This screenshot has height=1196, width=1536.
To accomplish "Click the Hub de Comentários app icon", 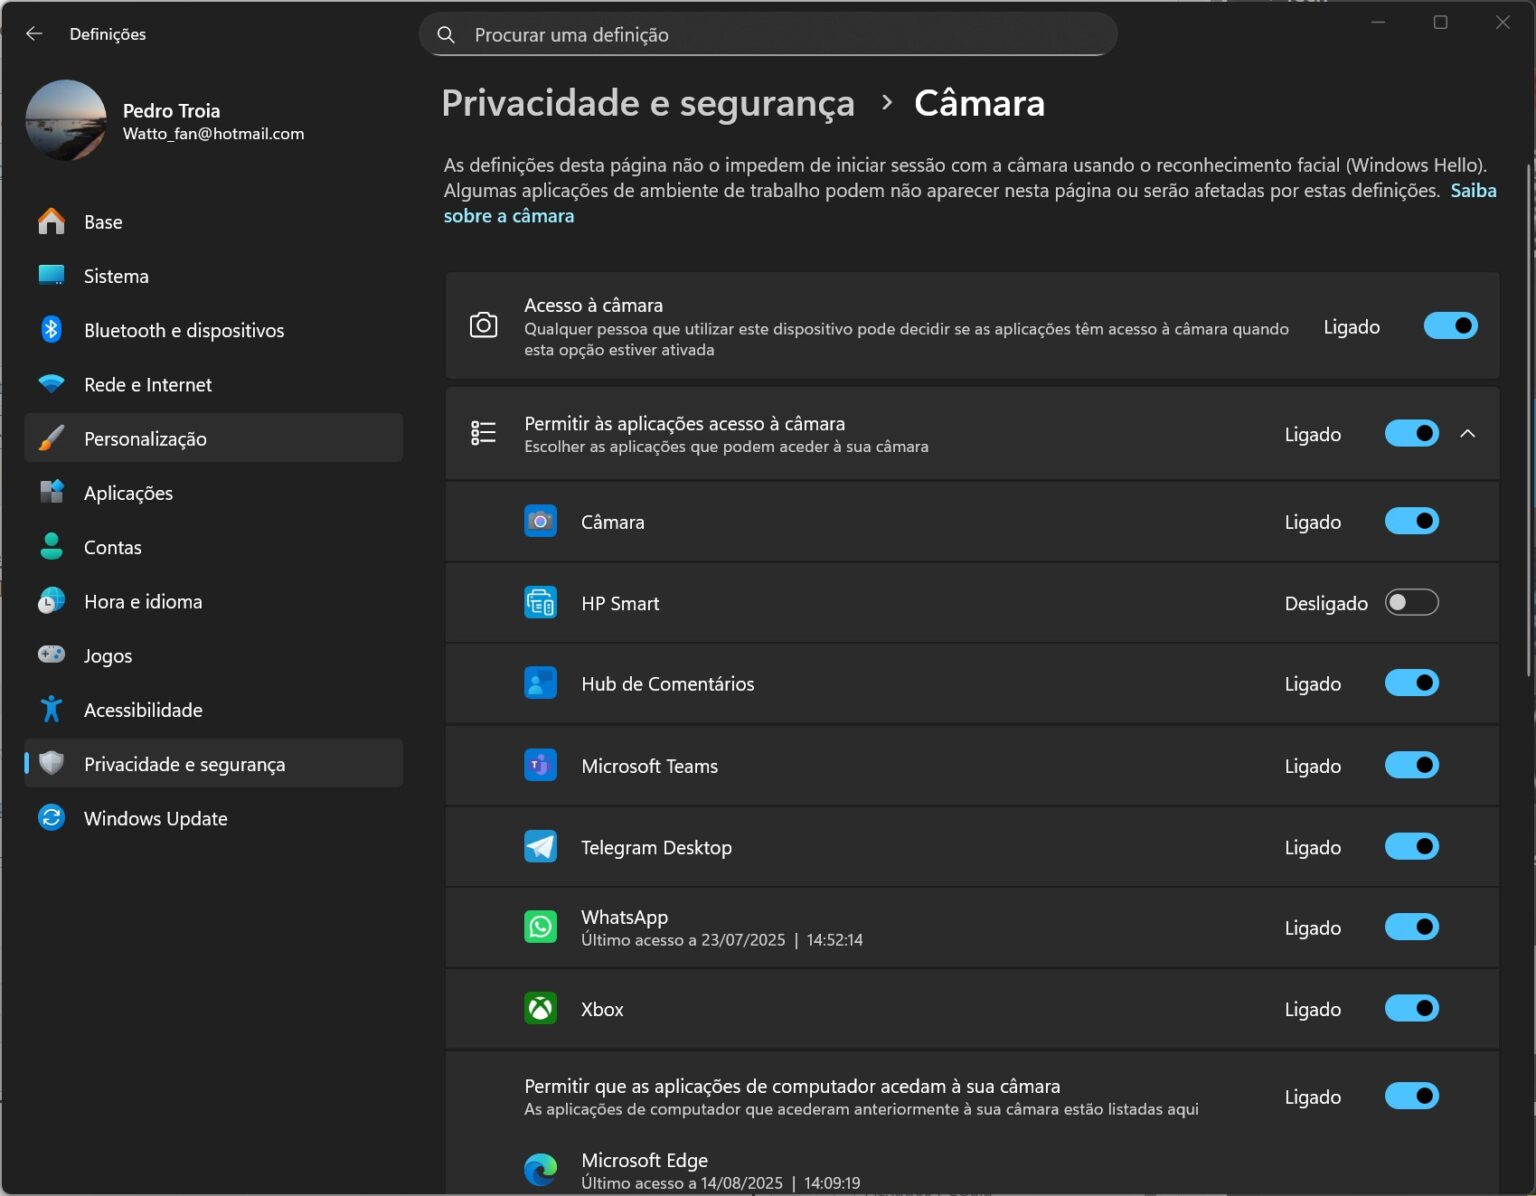I will coord(541,684).
